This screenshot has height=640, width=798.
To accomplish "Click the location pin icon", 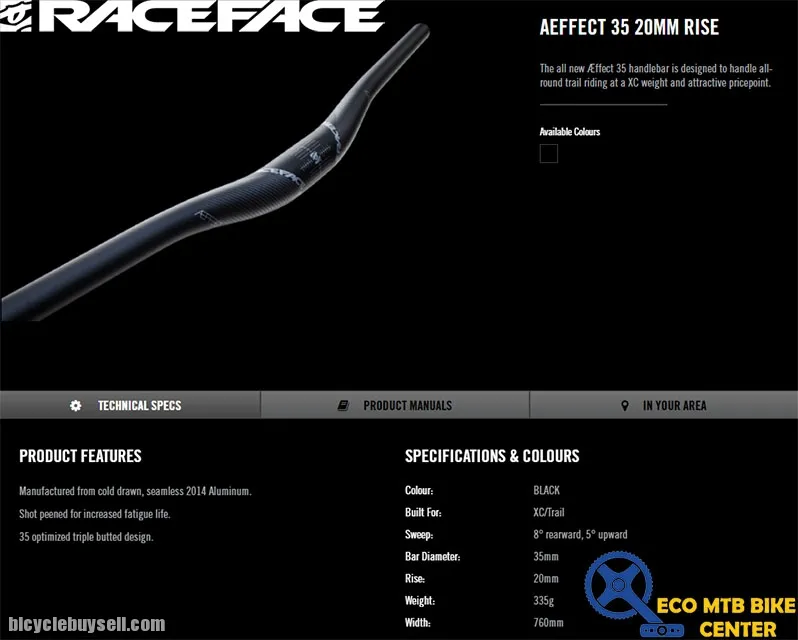I will tap(625, 406).
